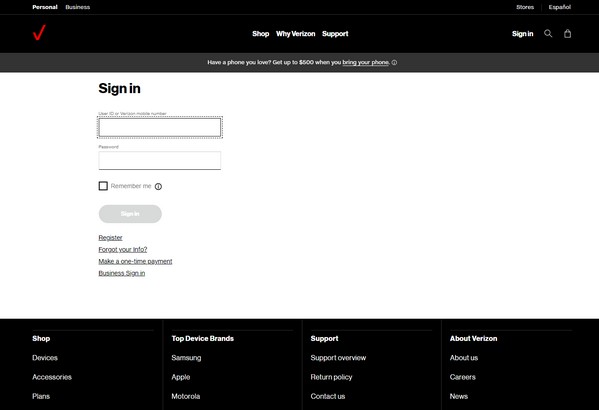Open Apple under Top Device Brands
Viewport: 599px width, 410px height.
pyautogui.click(x=181, y=377)
